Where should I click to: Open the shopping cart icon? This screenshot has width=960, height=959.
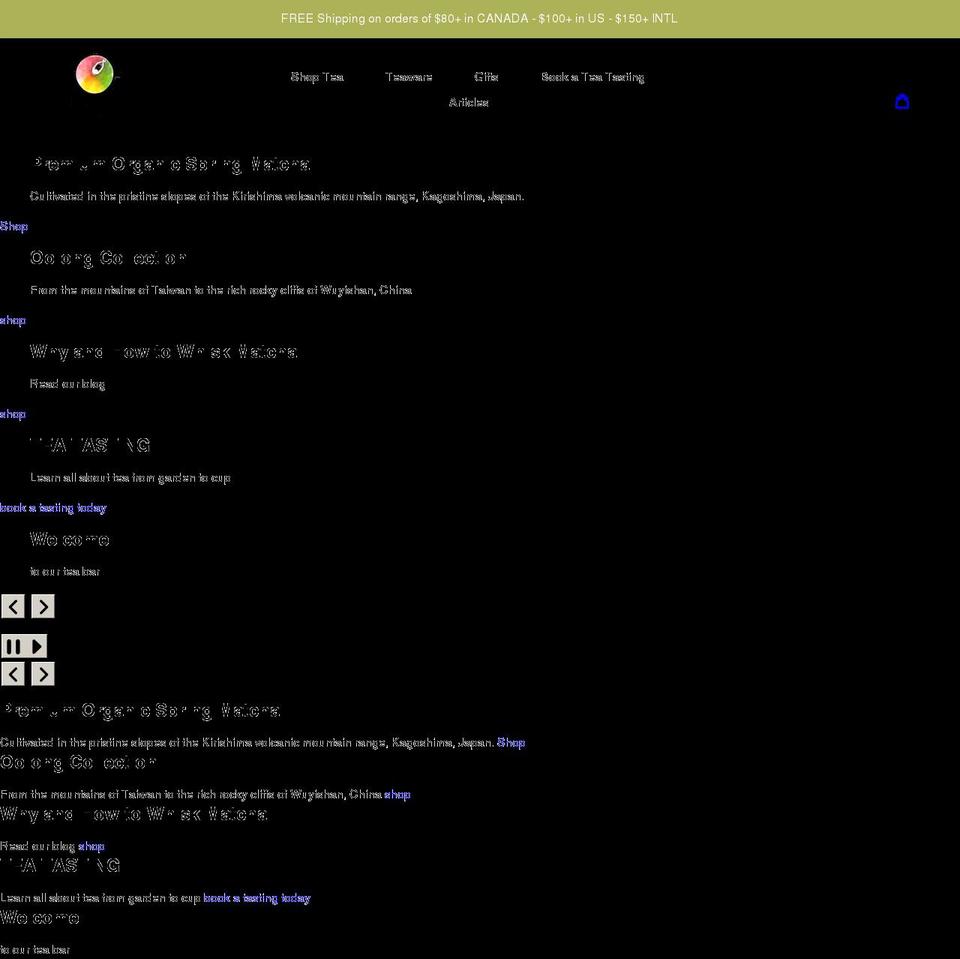[903, 101]
